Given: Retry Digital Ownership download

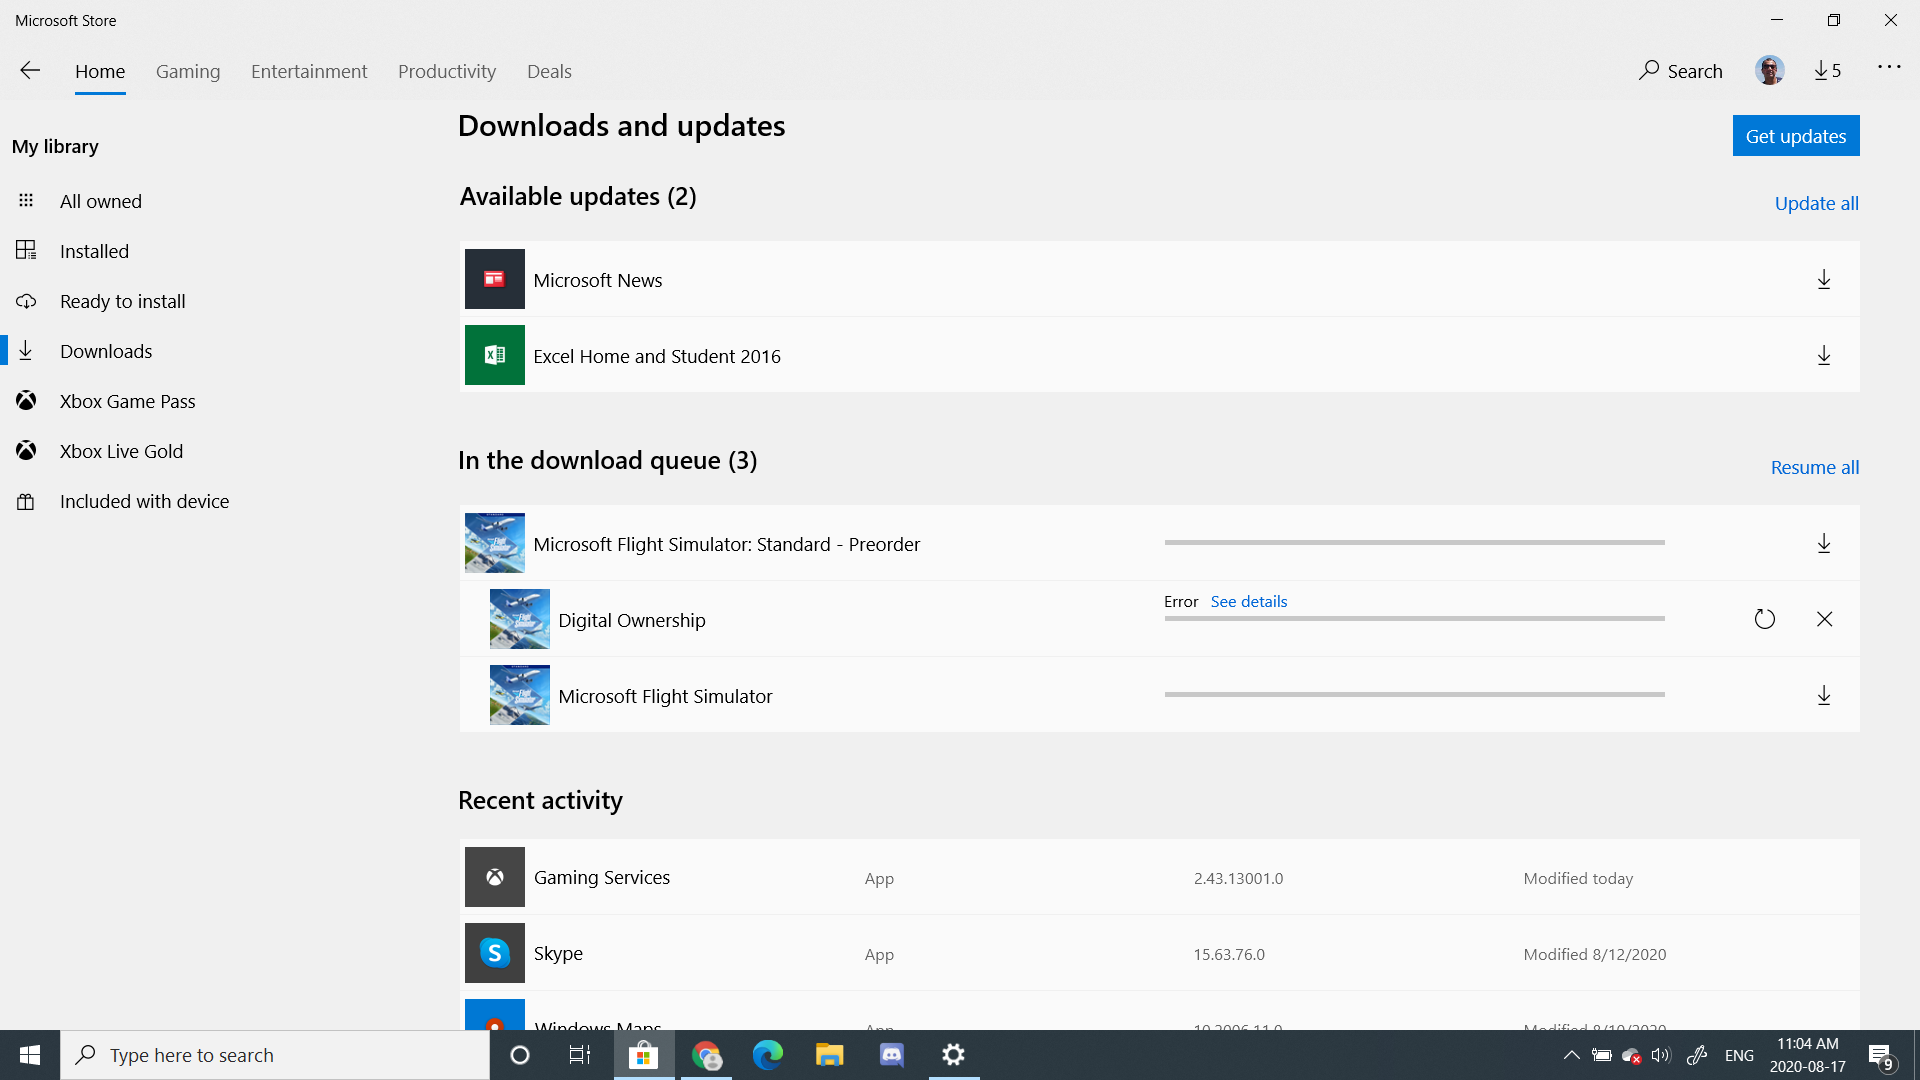Looking at the screenshot, I should coord(1765,619).
